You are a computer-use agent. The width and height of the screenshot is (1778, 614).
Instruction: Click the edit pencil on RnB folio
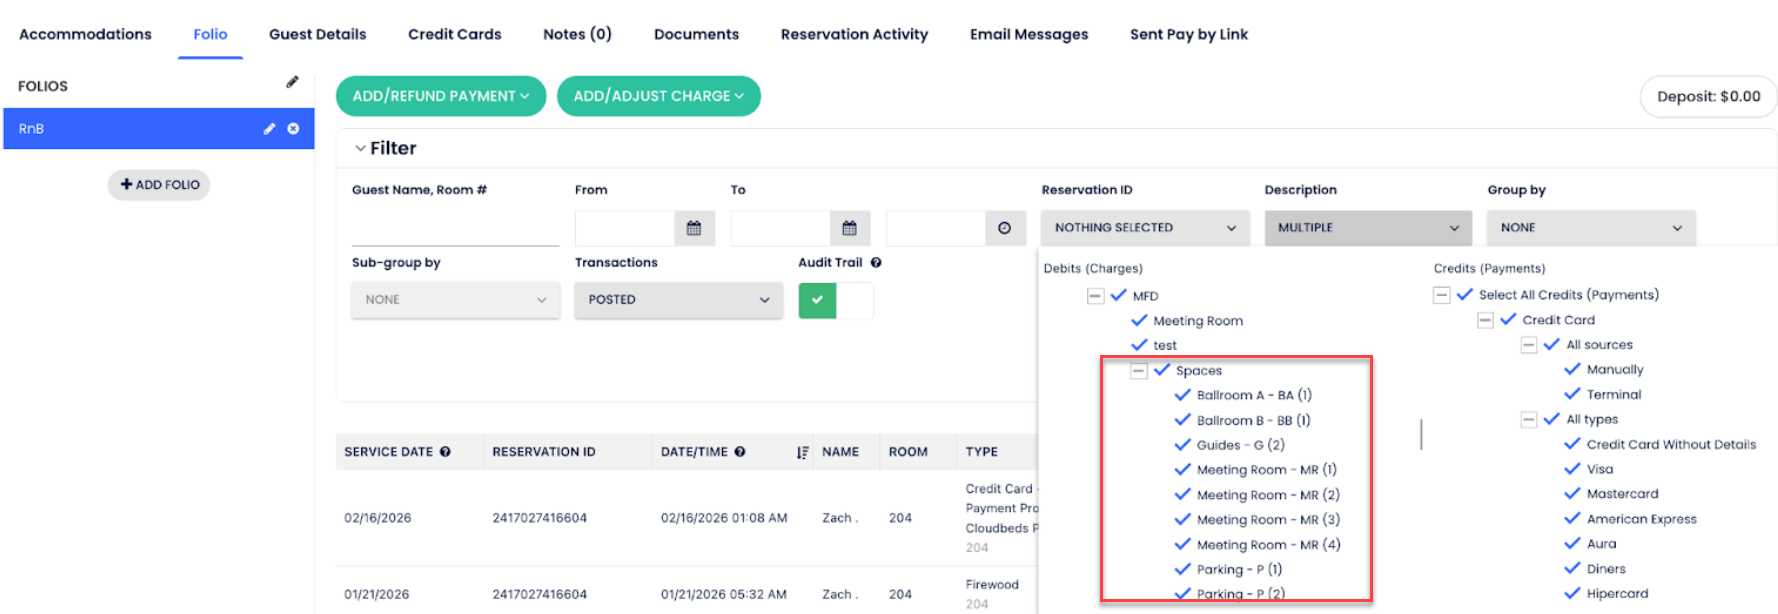269,129
